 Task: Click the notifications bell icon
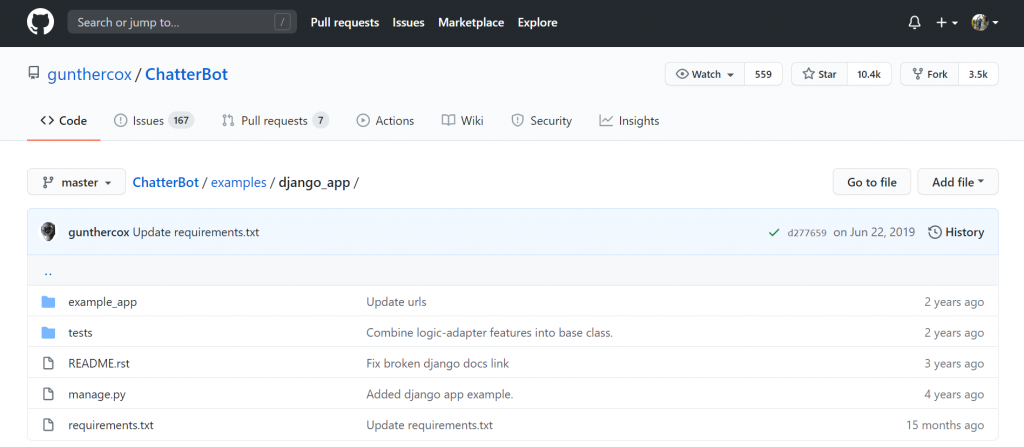[x=914, y=23]
